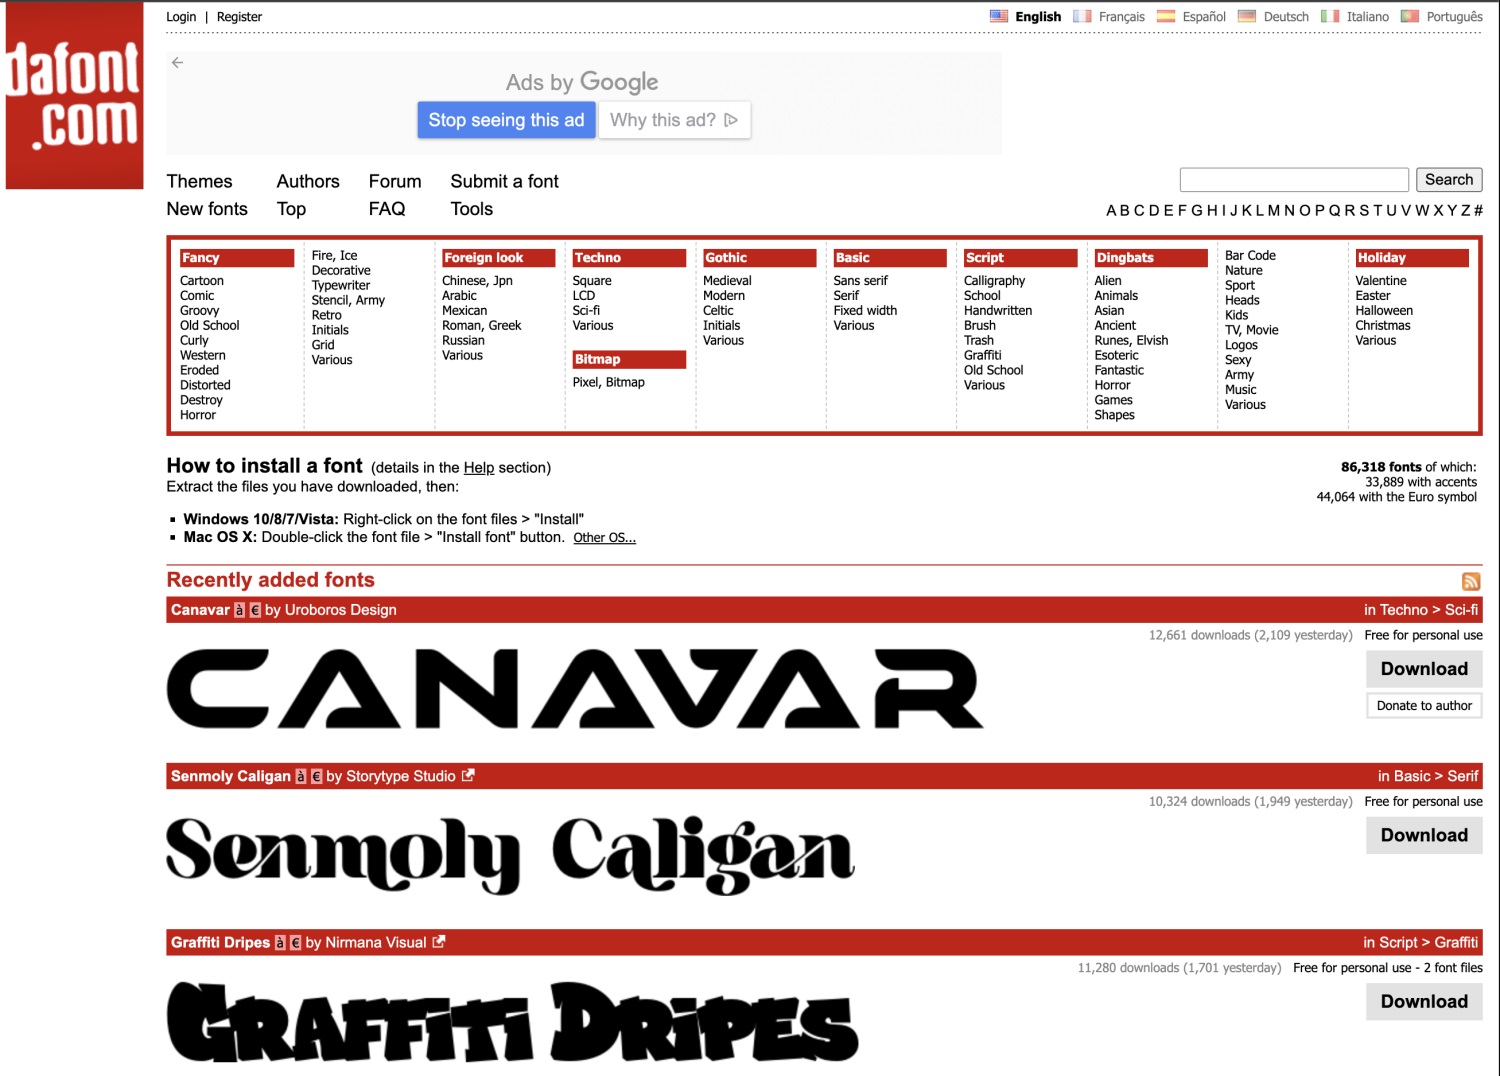Focus the font search input field
The width and height of the screenshot is (1500, 1076).
(1294, 180)
